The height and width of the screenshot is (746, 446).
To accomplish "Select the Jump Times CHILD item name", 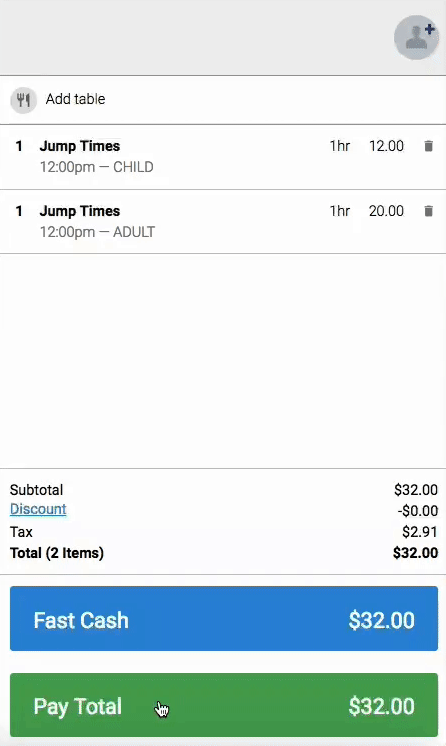I will (79, 146).
